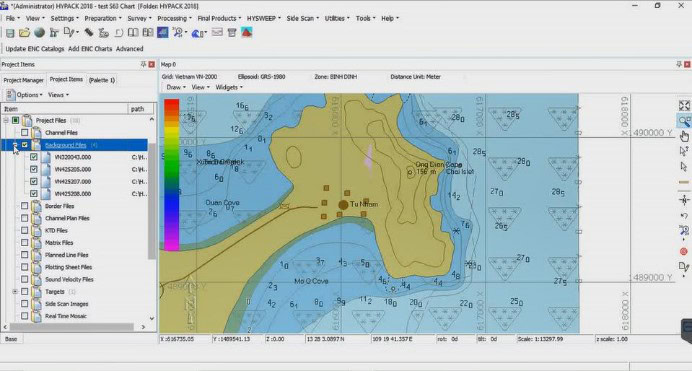Viewport: 692px width, 371px height.
Task: Click Update ENC Catalogs button
Action: [35, 49]
